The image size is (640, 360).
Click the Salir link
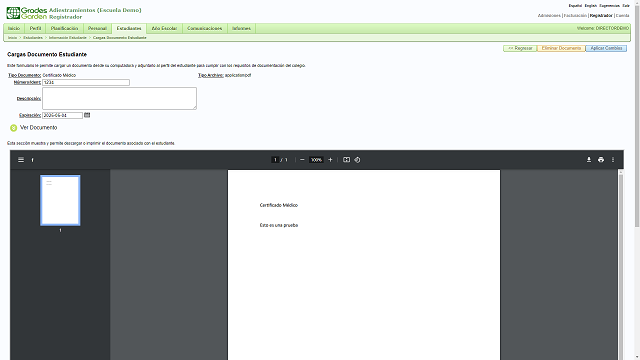(x=626, y=6)
